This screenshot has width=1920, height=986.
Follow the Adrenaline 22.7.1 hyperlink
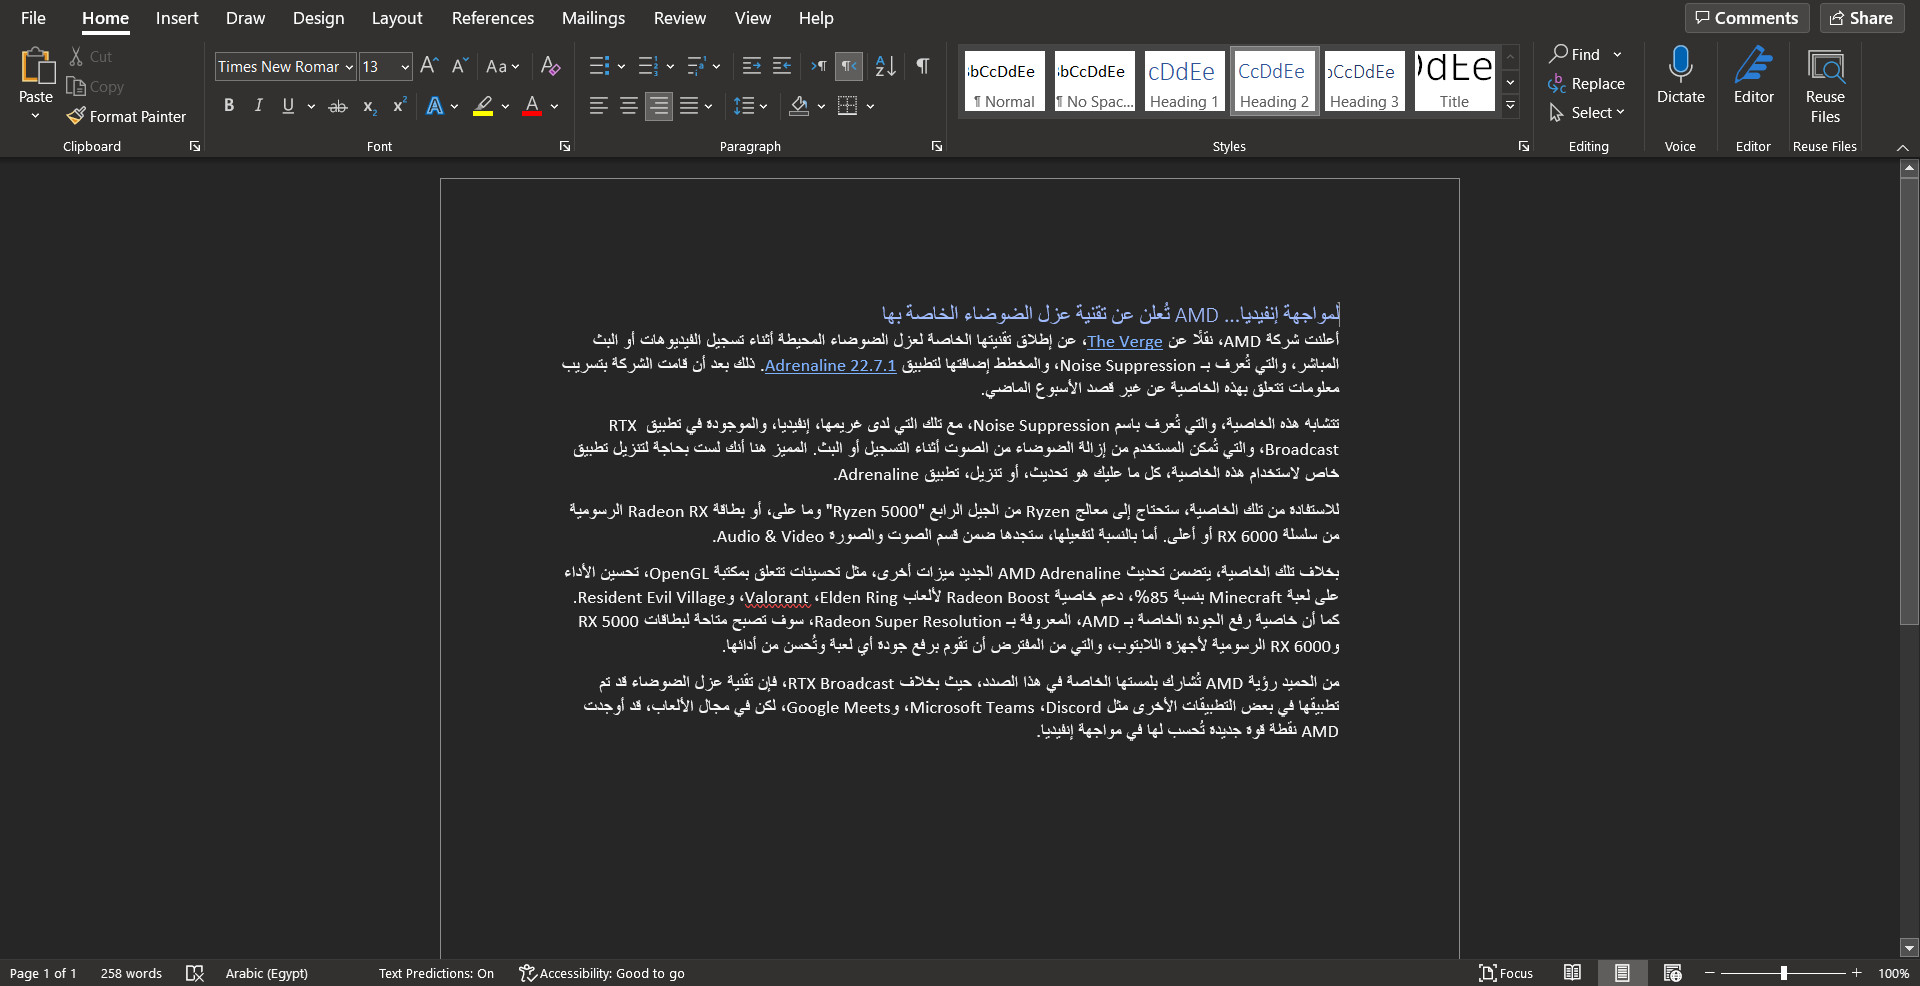[x=829, y=365]
